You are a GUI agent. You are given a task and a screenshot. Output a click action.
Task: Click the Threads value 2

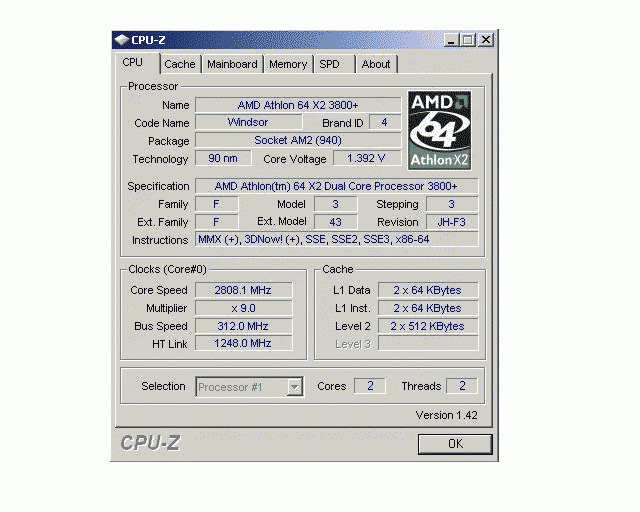click(462, 386)
